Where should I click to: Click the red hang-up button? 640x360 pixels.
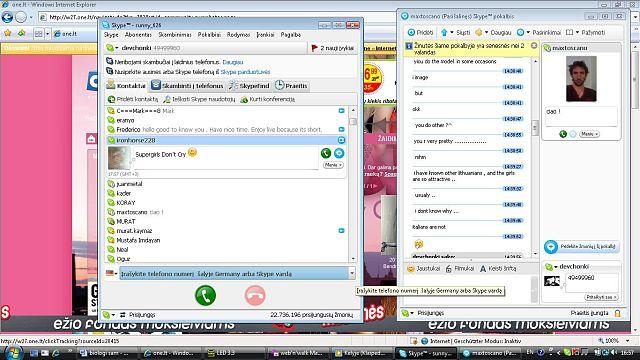(x=255, y=296)
